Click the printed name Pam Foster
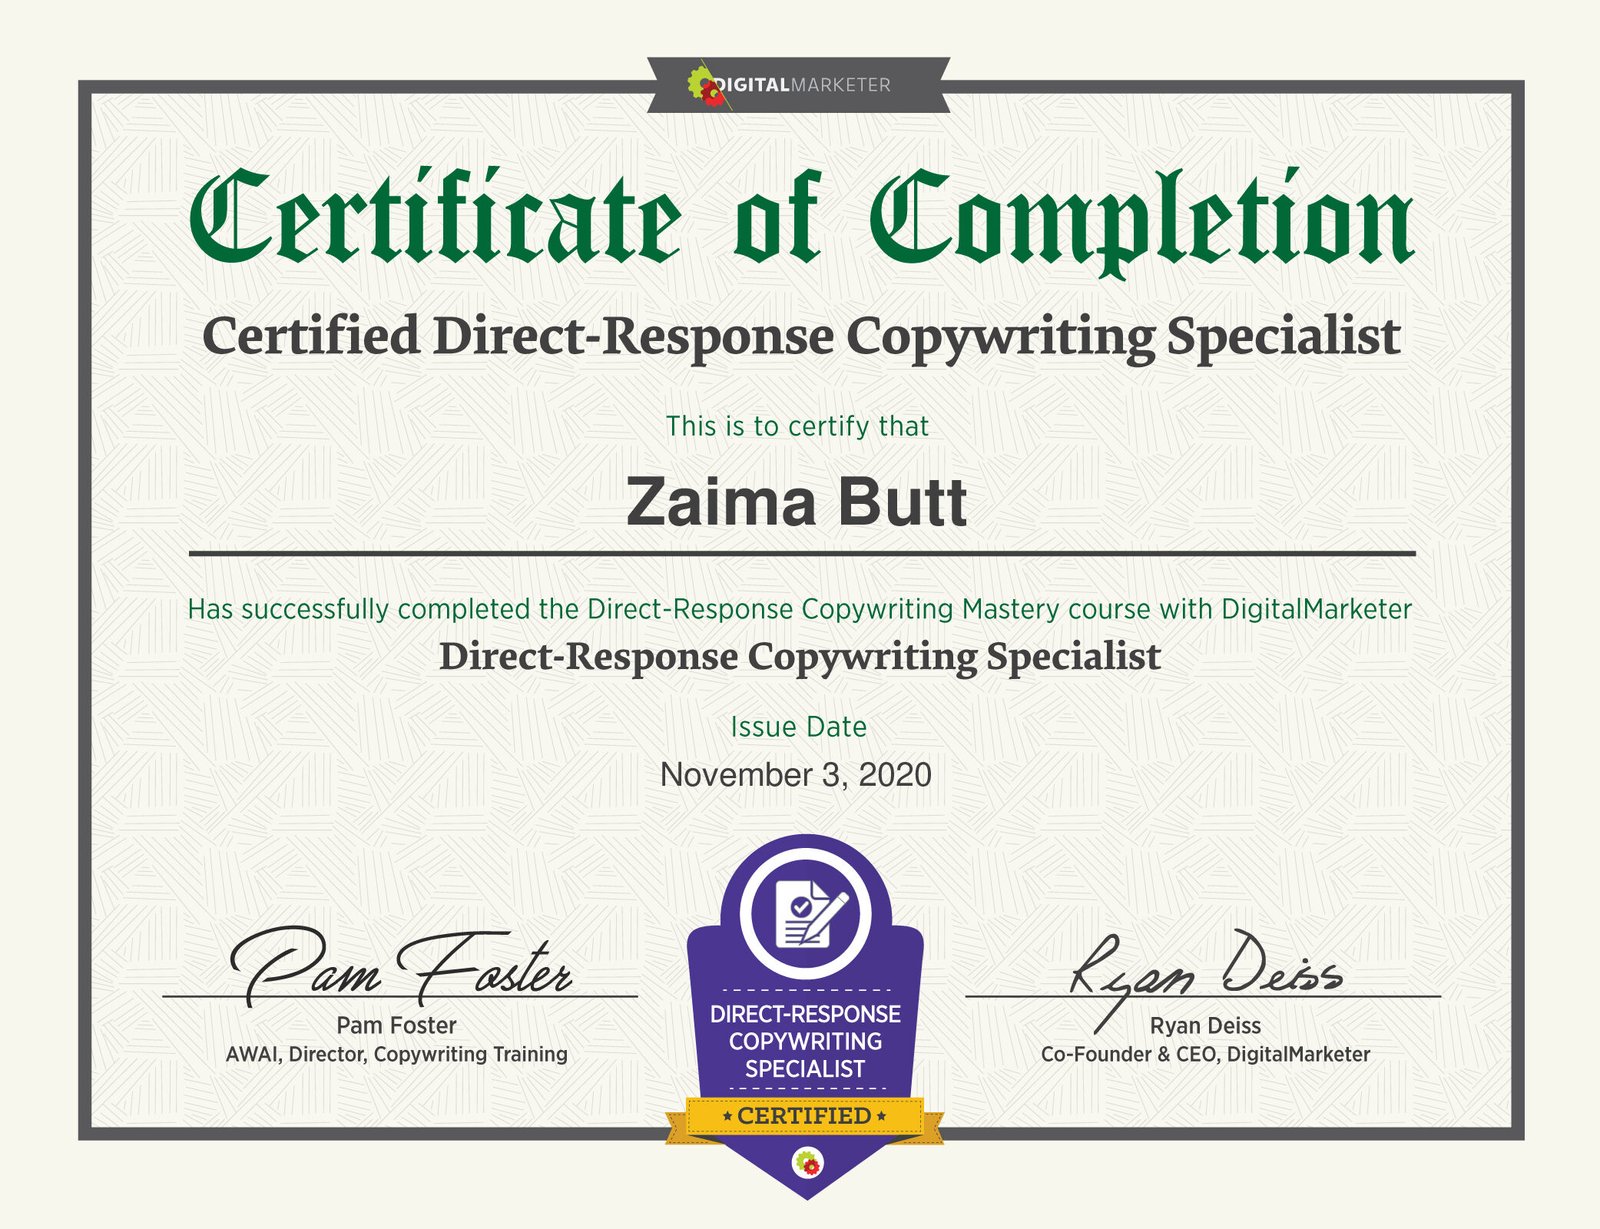1600x1229 pixels. [x=396, y=1025]
